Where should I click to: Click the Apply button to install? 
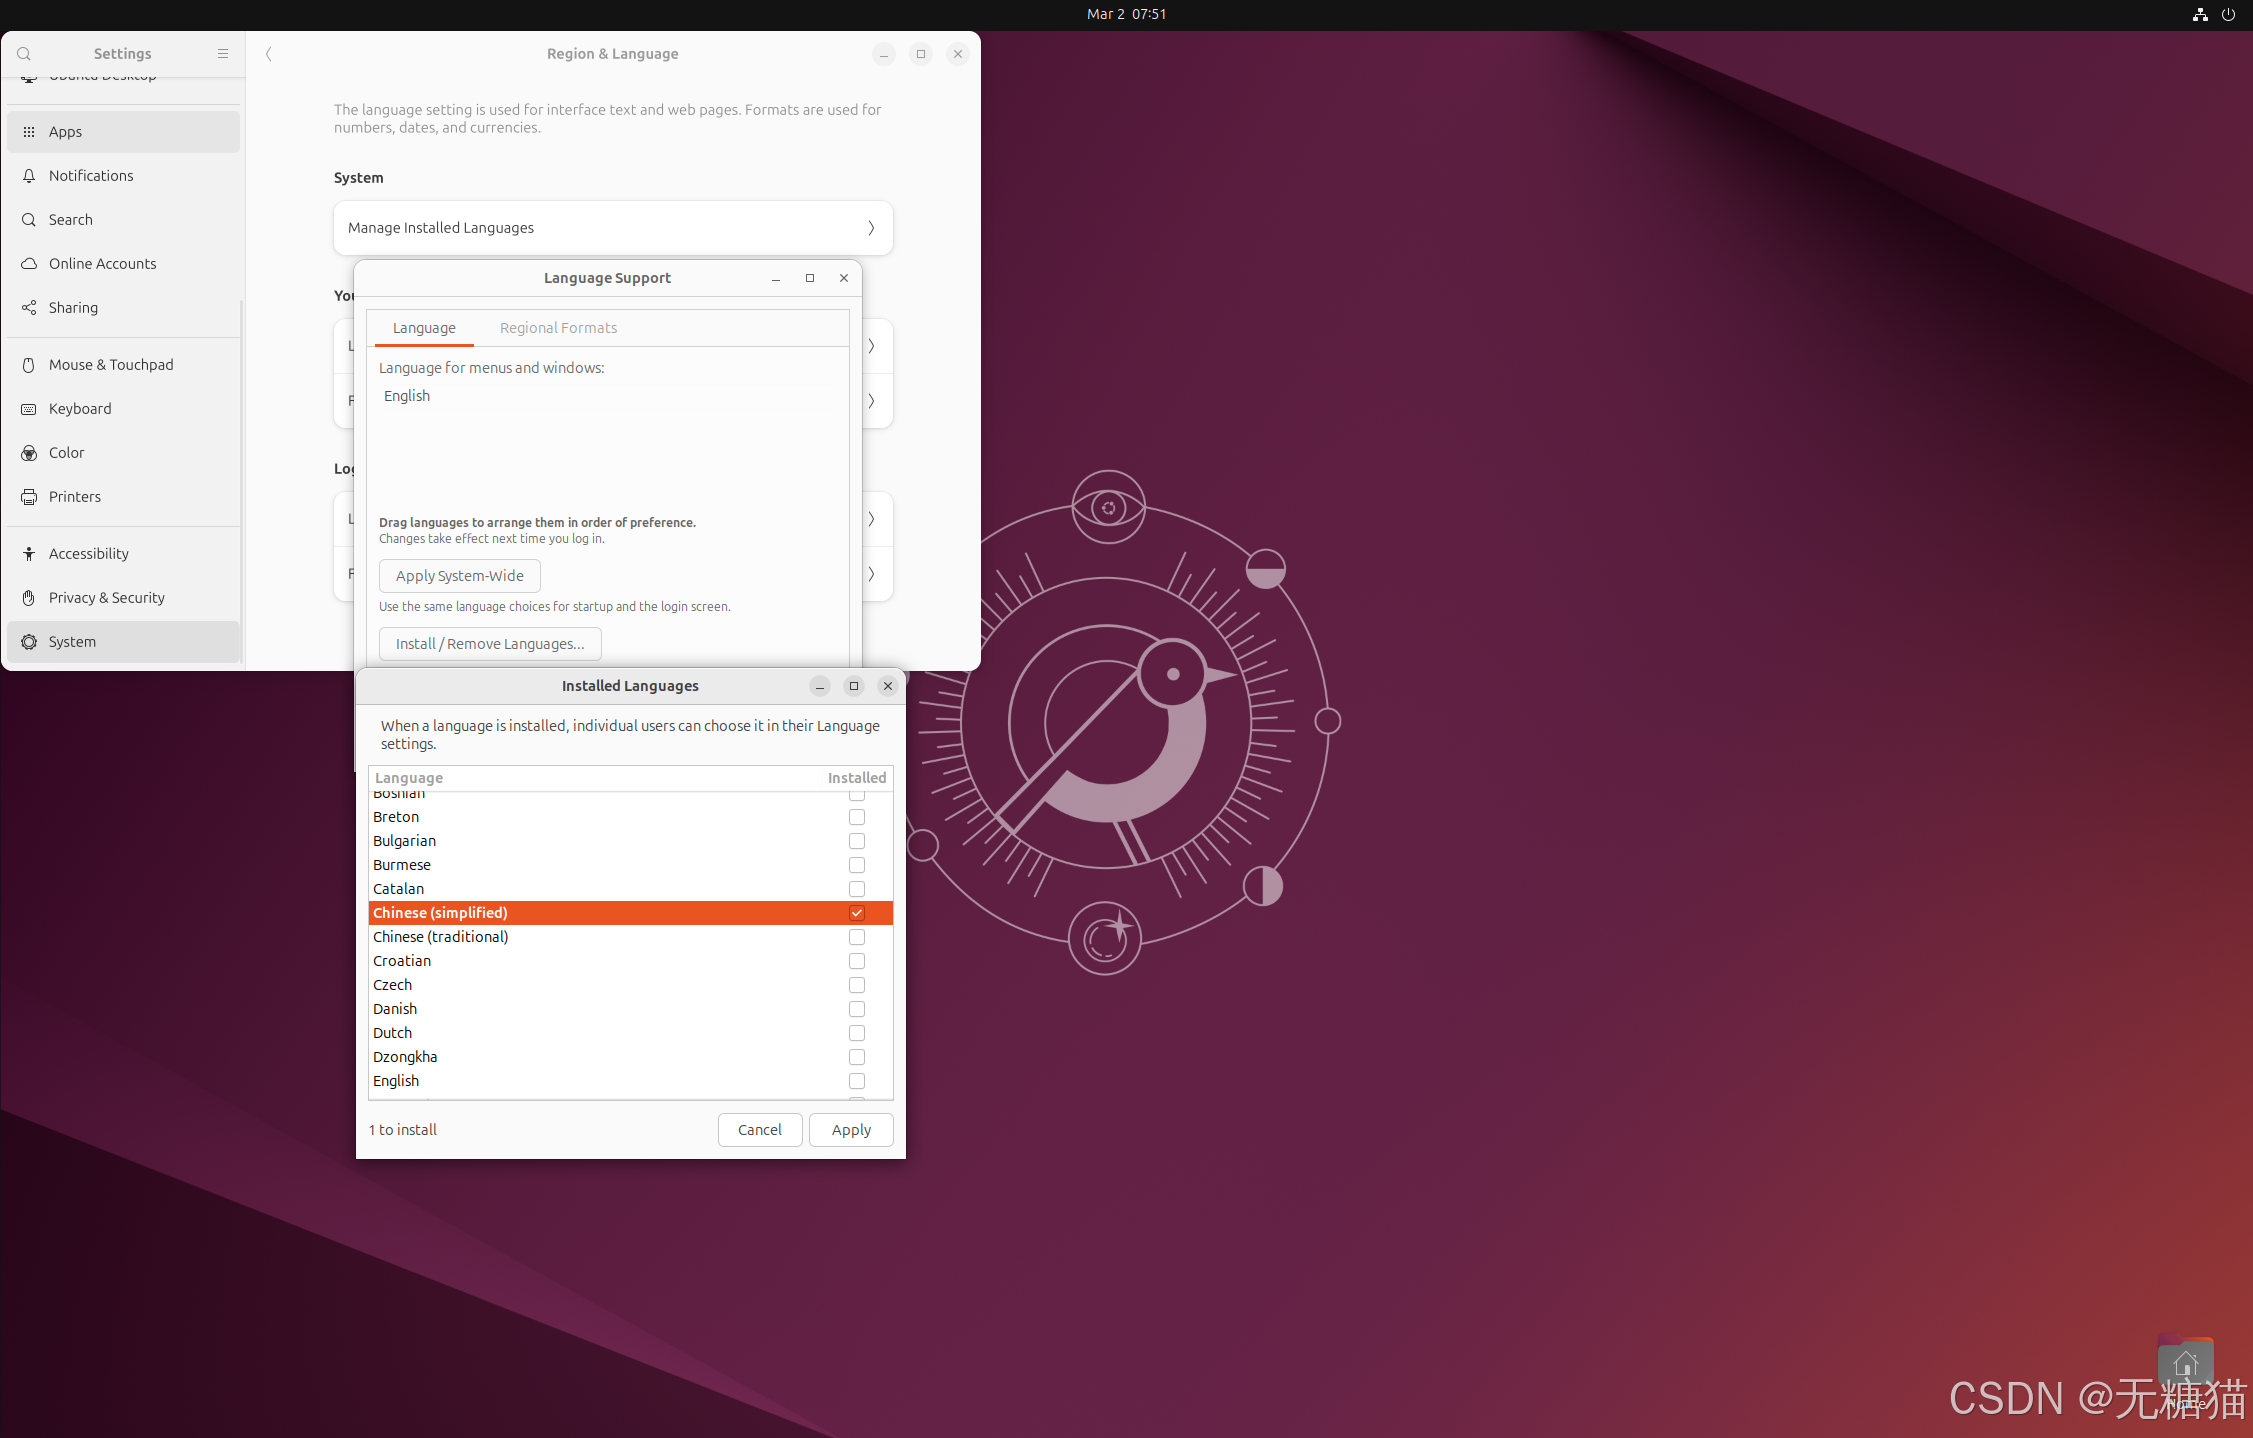pyautogui.click(x=851, y=1130)
